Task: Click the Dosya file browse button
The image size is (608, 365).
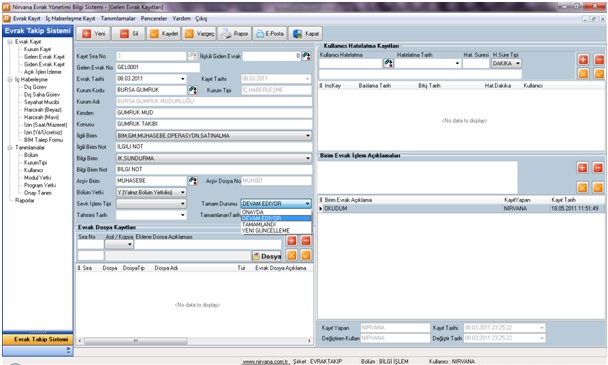Action: [x=267, y=256]
